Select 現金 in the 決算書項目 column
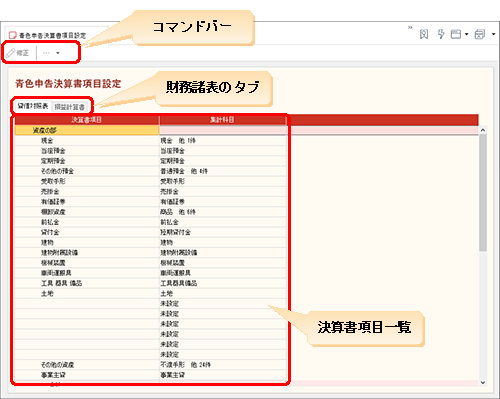 point(47,141)
